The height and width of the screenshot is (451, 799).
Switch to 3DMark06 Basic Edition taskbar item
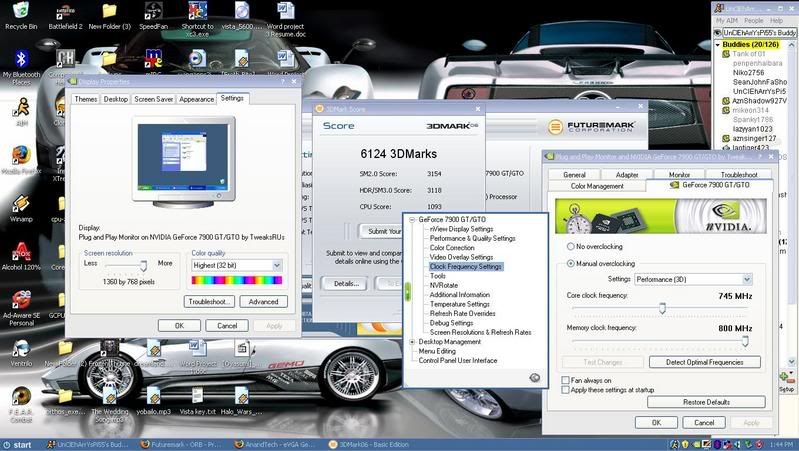pyautogui.click(x=369, y=445)
